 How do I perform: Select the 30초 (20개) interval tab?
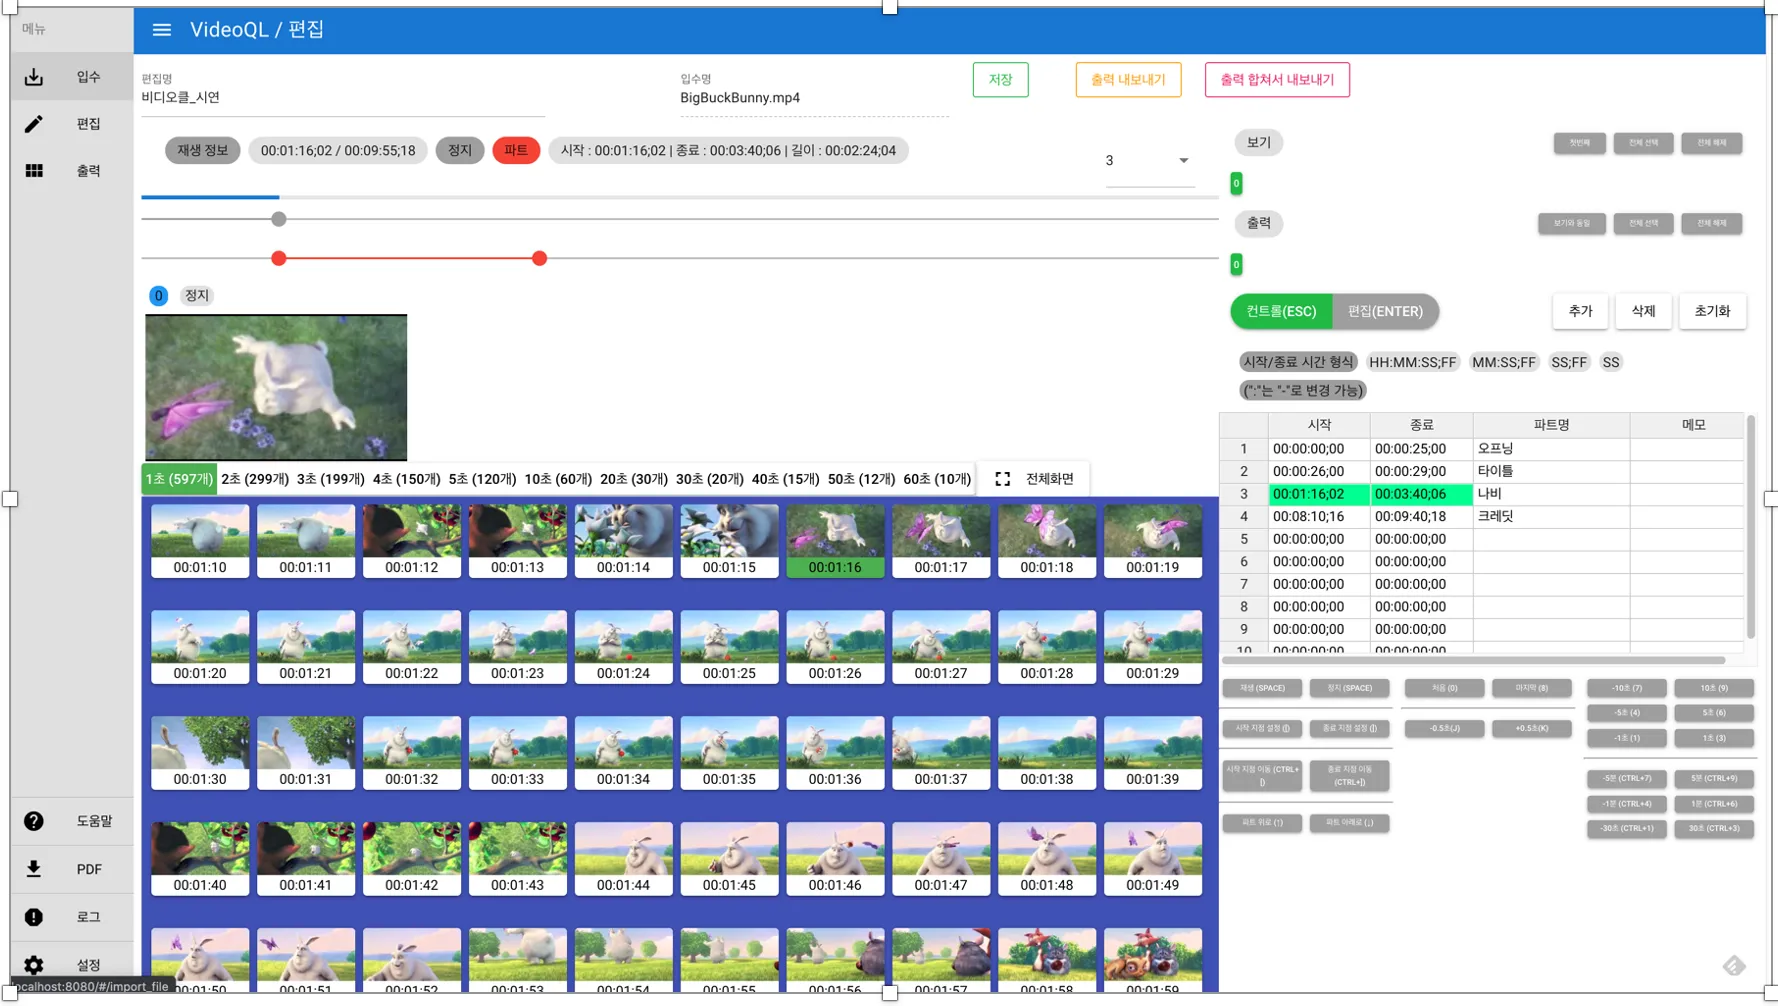coord(710,480)
